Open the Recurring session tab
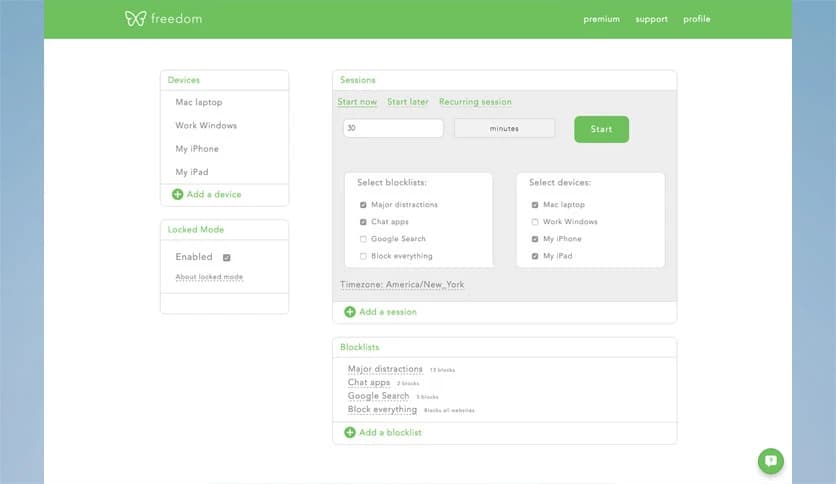Screen dimensions: 836x484 pyautogui.click(x=475, y=102)
